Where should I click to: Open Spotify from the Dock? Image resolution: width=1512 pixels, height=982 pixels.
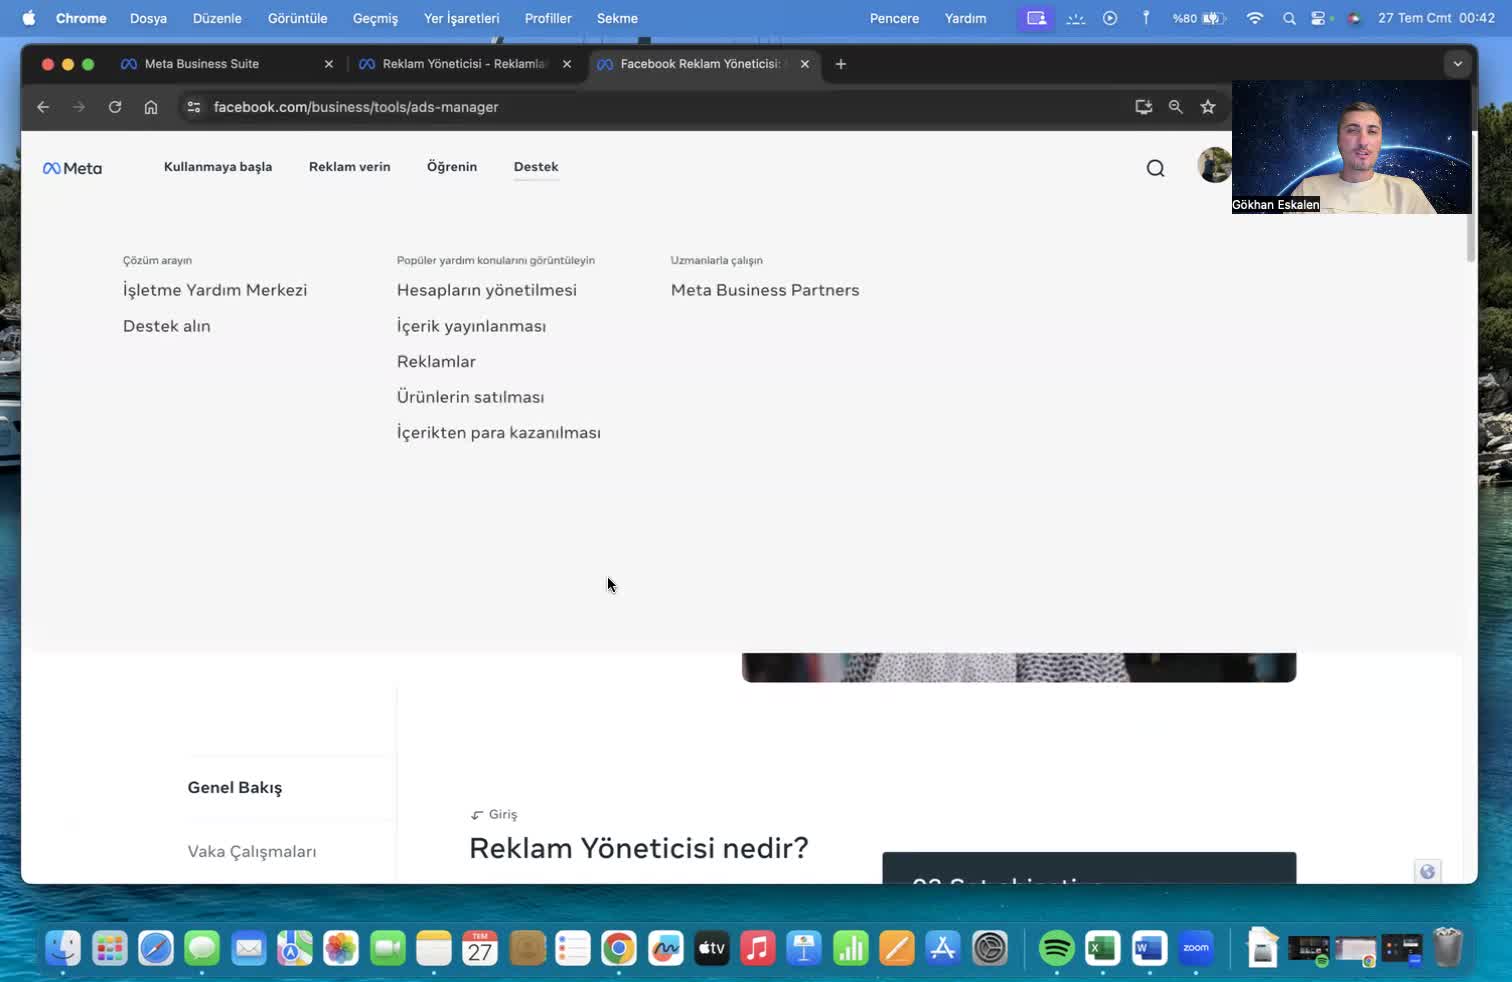1056,948
